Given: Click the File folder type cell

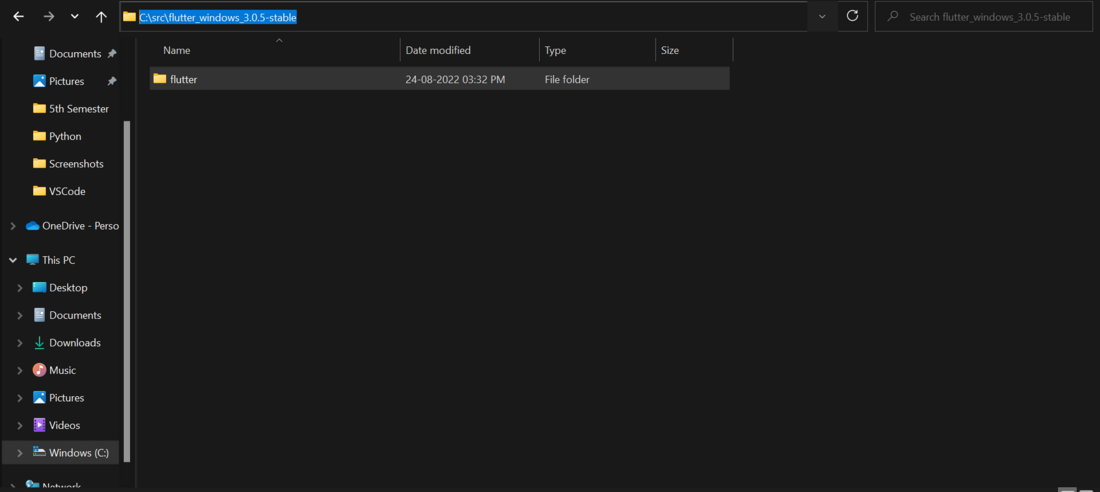Looking at the screenshot, I should [x=567, y=80].
